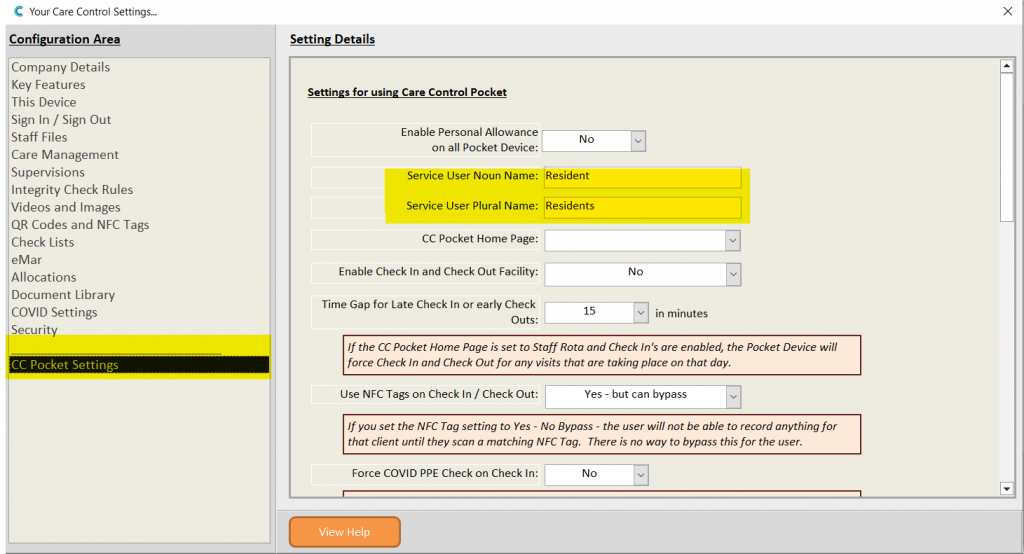
Task: Click the scrollbar up arrow
Action: pos(1006,66)
